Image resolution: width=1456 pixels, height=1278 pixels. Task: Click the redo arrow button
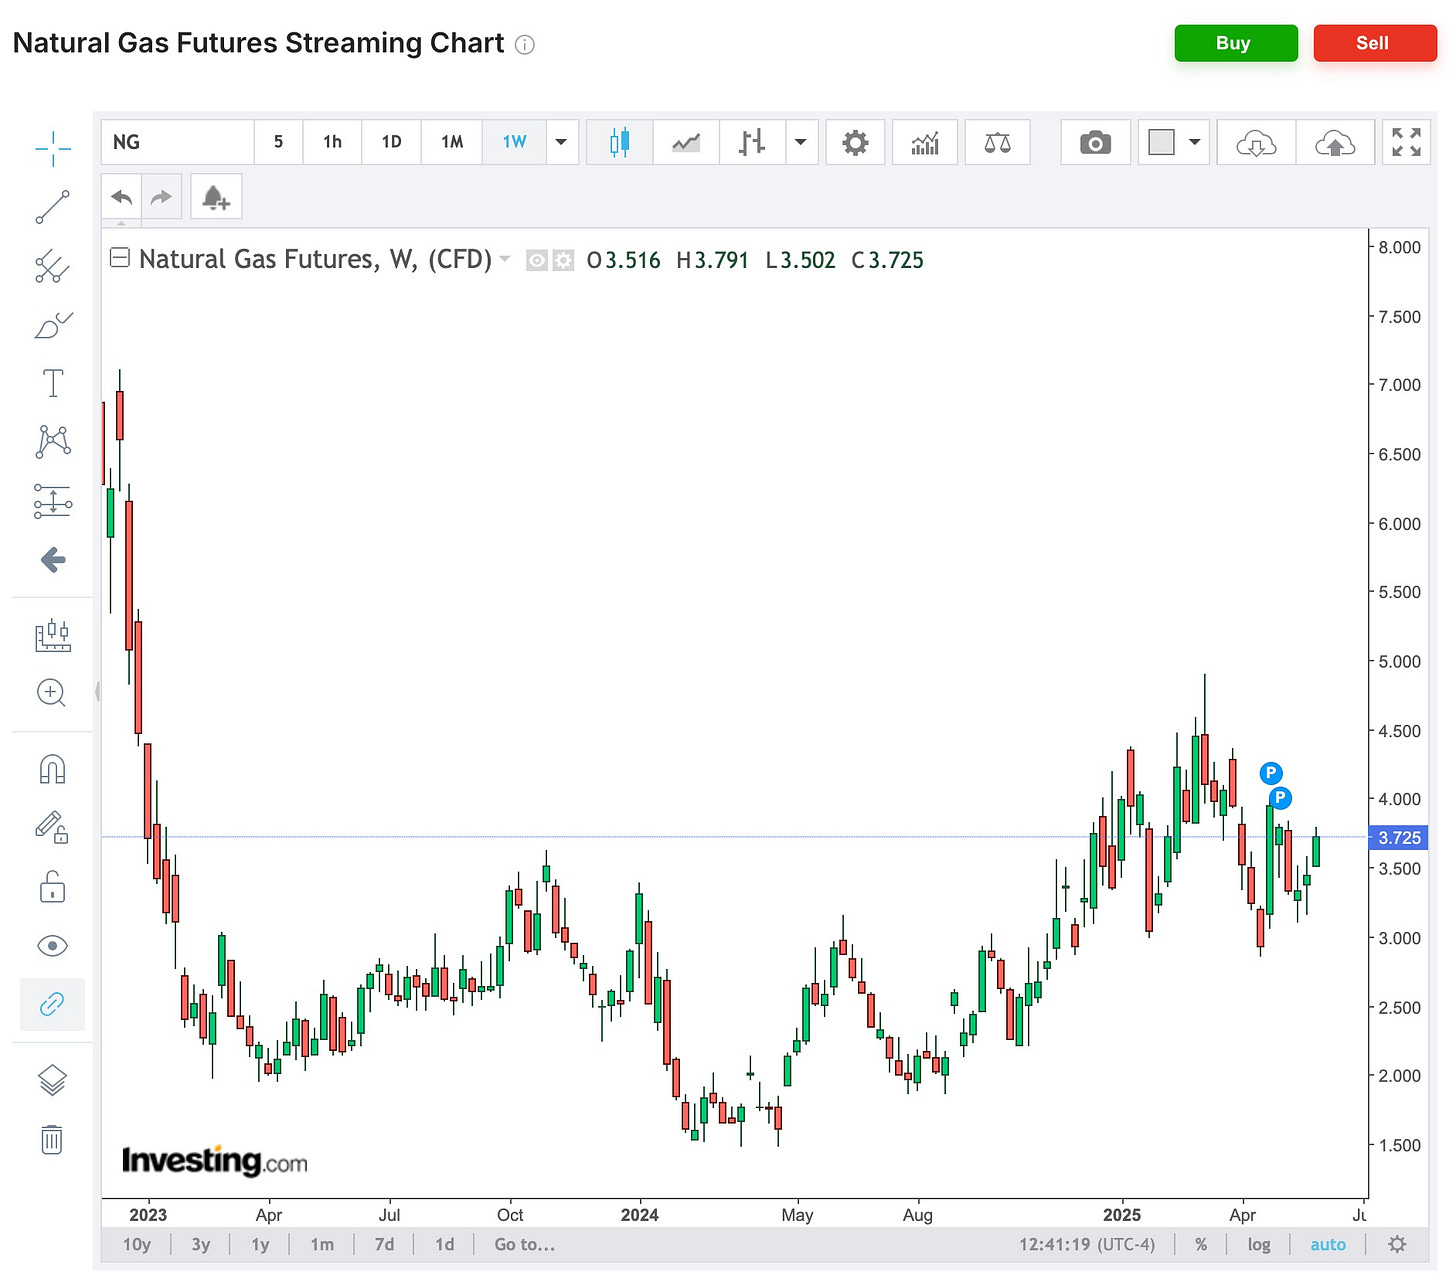[x=161, y=197]
